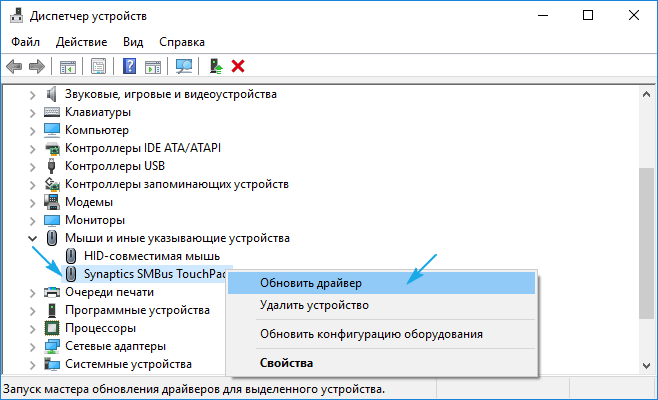Select the Контроллеры USB label
Viewport: 658px width, 400px height.
click(115, 166)
